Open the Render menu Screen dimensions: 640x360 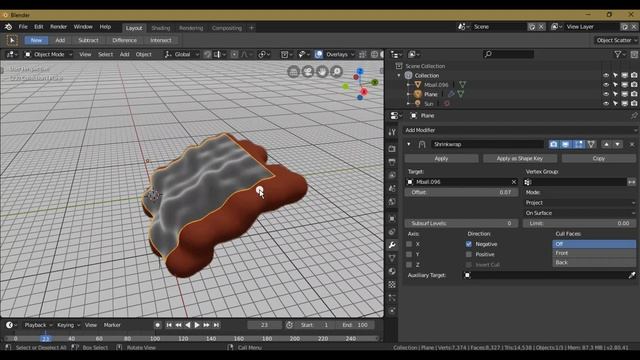pos(58,27)
